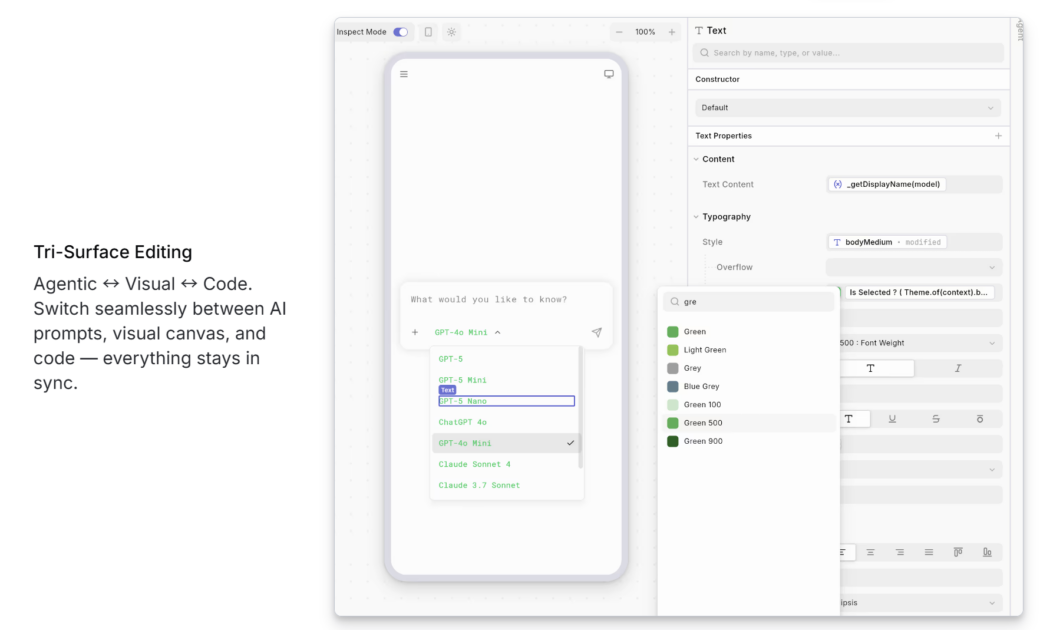Screen dimensions: 1040x630
Task: Click the _getDisplayName(model) text content binding
Action: 888,184
